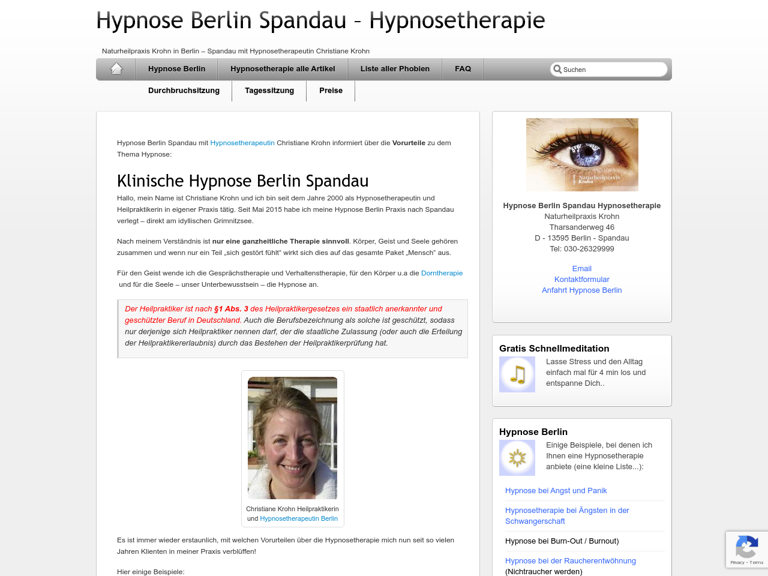
Task: Open Hypnosetherapie alle Artikel menu
Action: pos(282,69)
